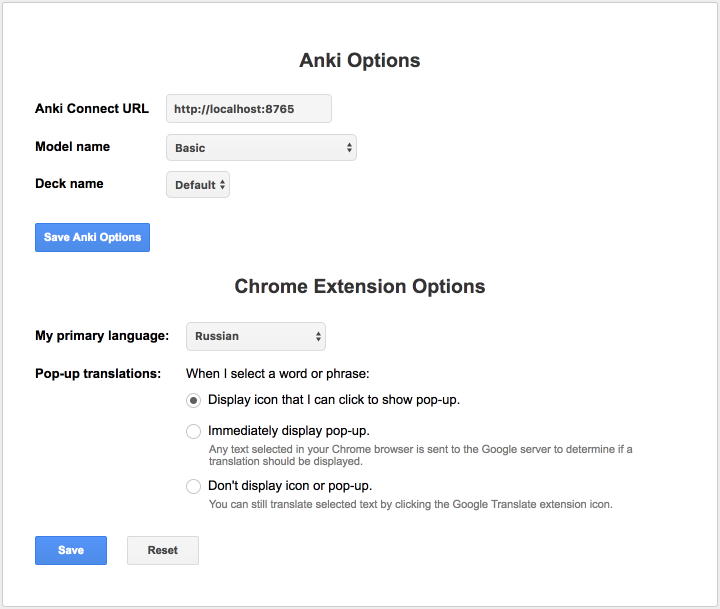Select 'Immediately display pop-up' radio button
Screen dimensions: 720x609
193,431
